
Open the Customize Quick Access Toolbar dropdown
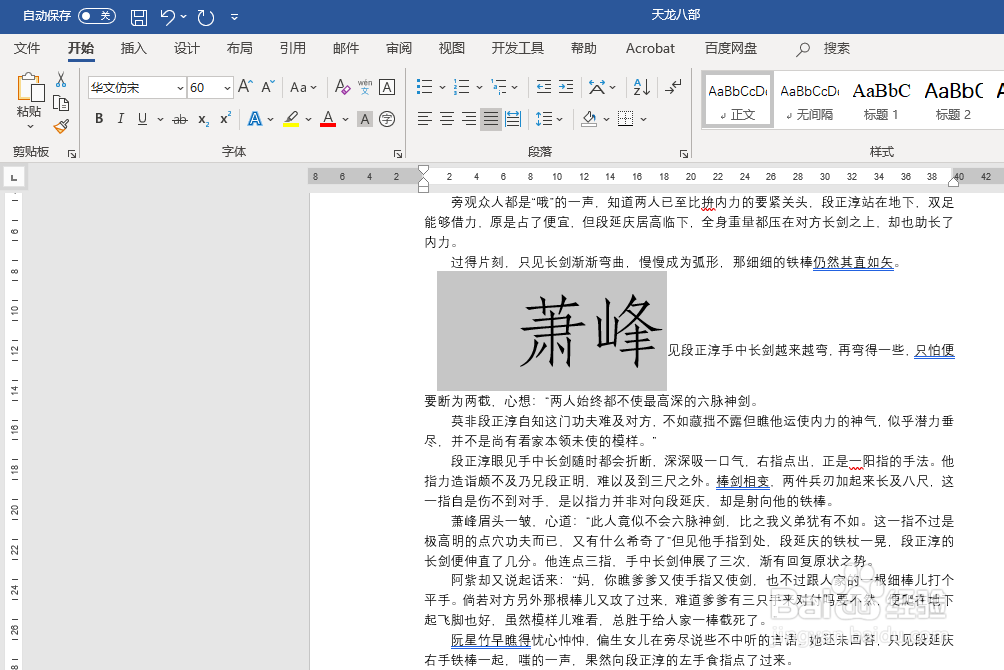click(x=234, y=17)
